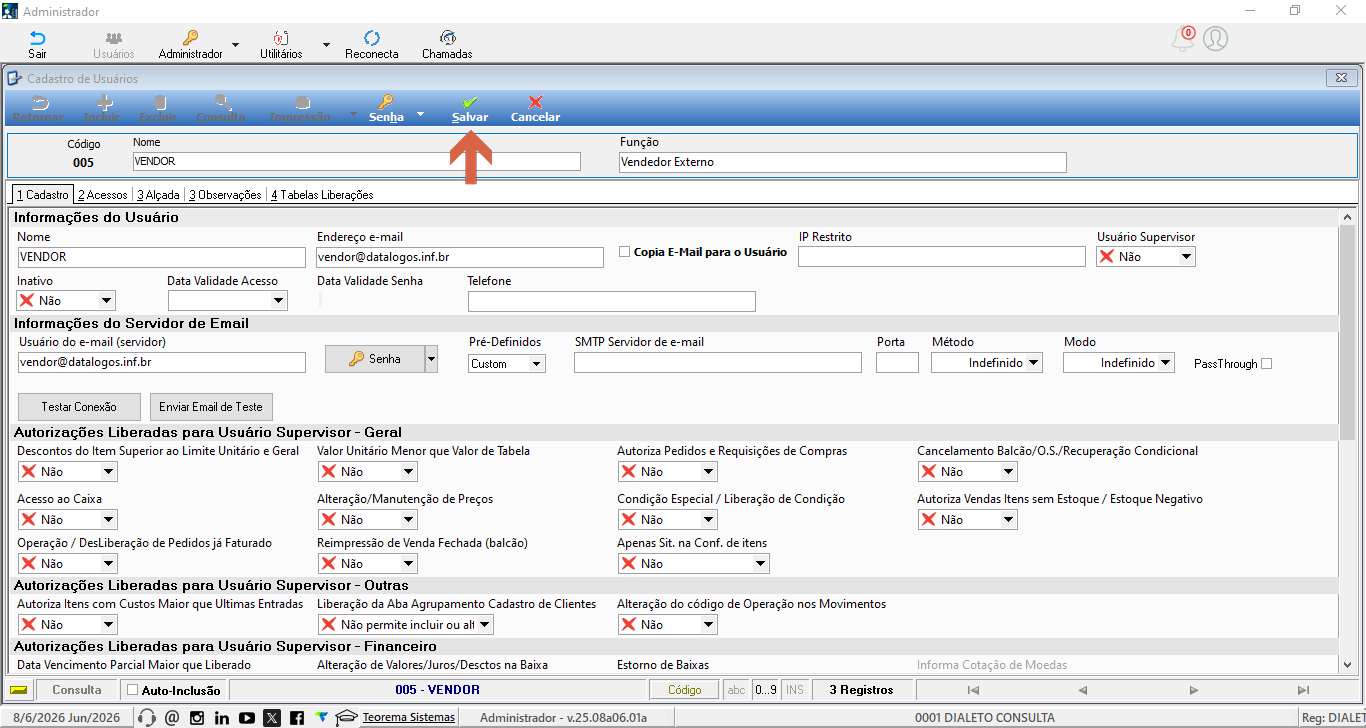Image resolution: width=1366 pixels, height=728 pixels.
Task: Open the 4 Tabelas Liberações tab
Action: click(321, 195)
